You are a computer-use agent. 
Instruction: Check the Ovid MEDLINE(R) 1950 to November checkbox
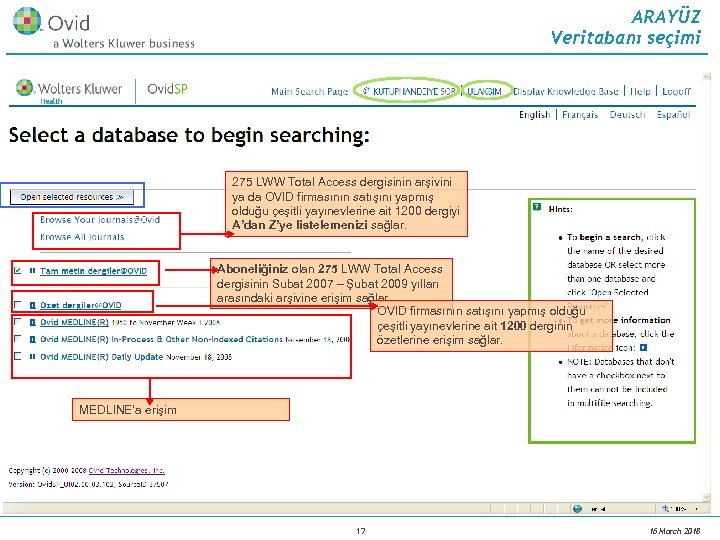17,321
